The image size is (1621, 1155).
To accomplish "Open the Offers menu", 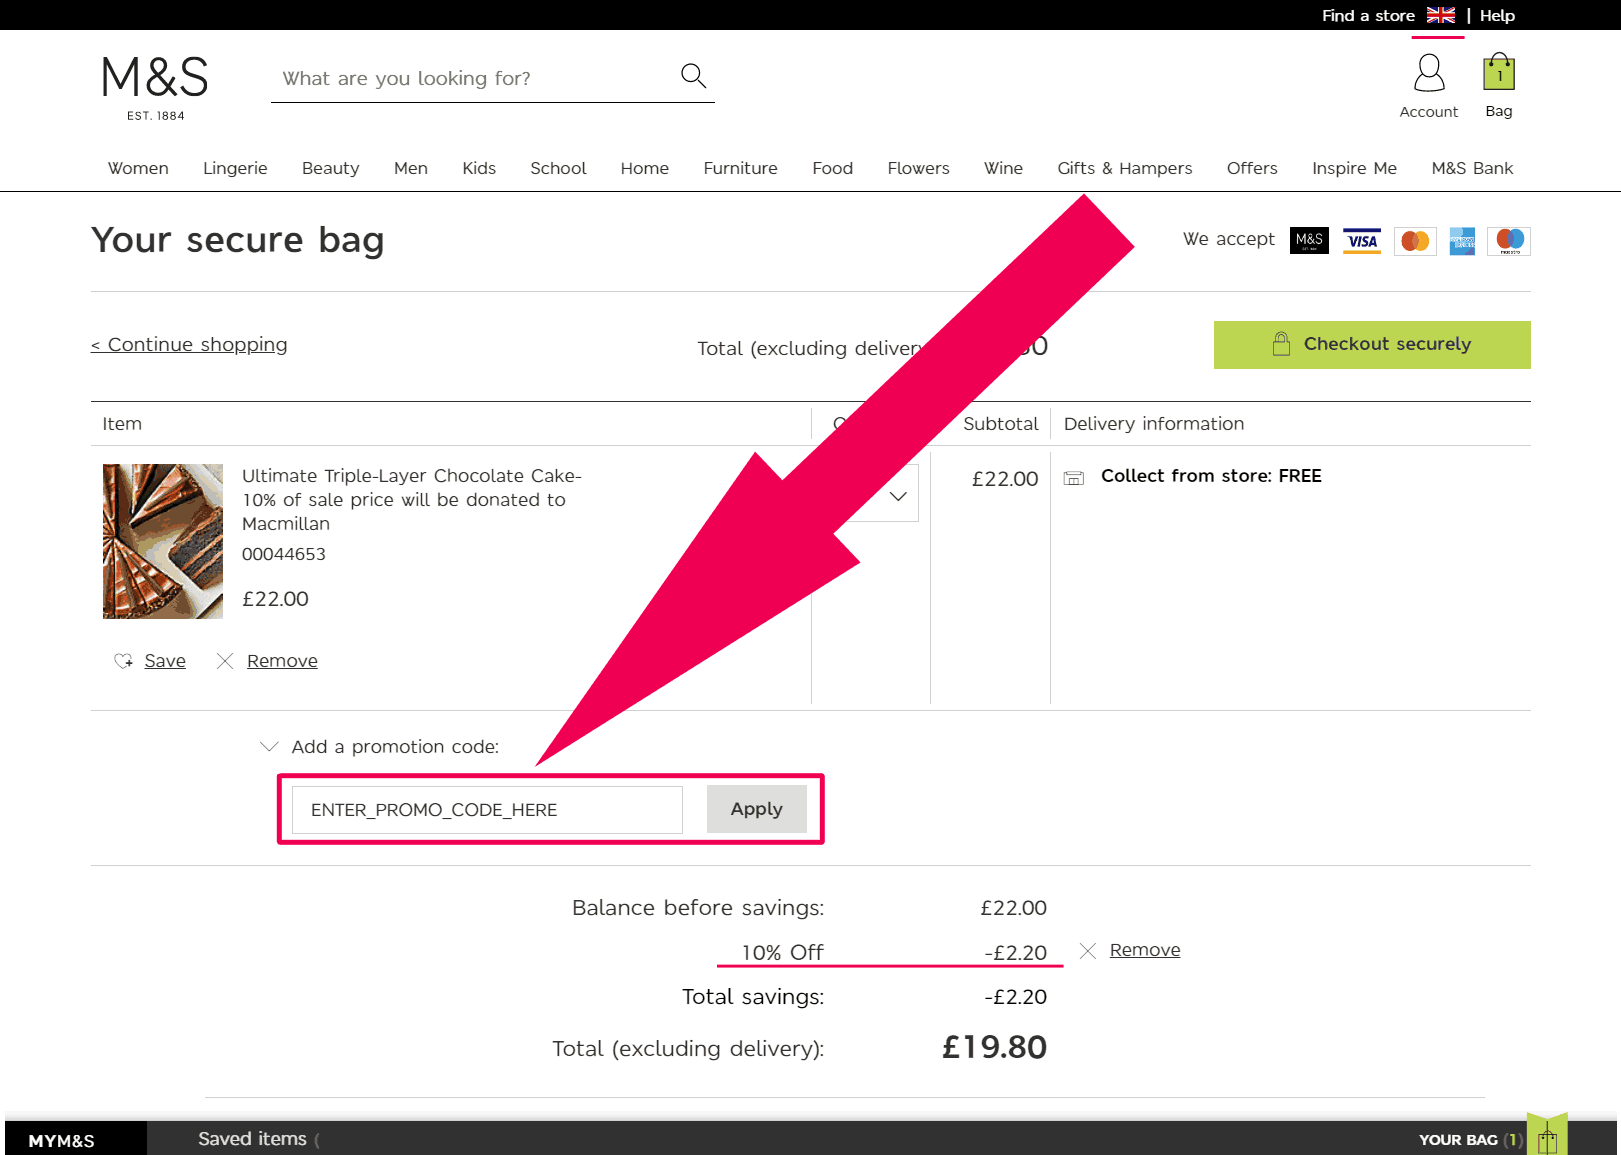I will [x=1252, y=168].
